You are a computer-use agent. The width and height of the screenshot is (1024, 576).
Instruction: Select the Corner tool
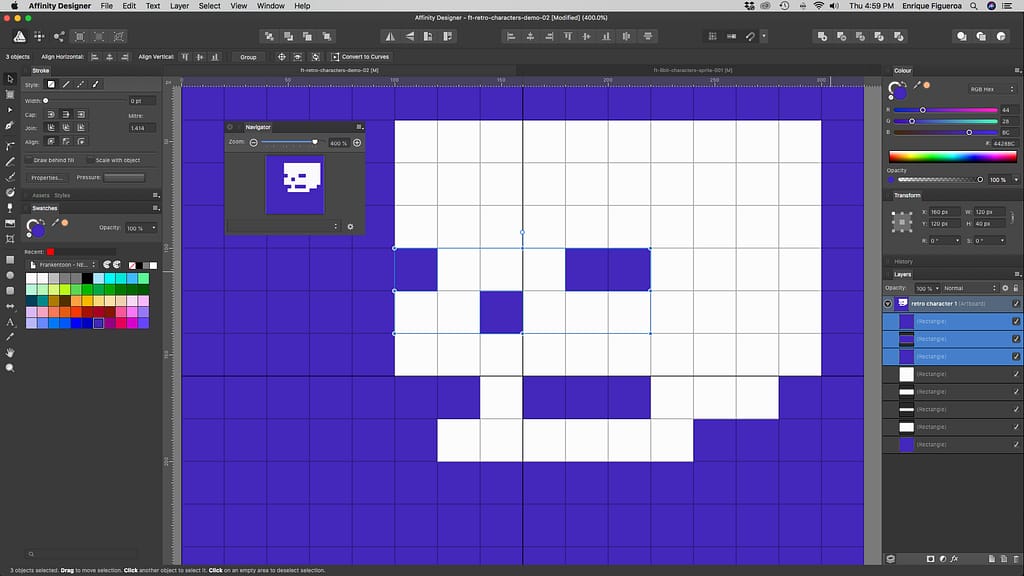coord(10,146)
